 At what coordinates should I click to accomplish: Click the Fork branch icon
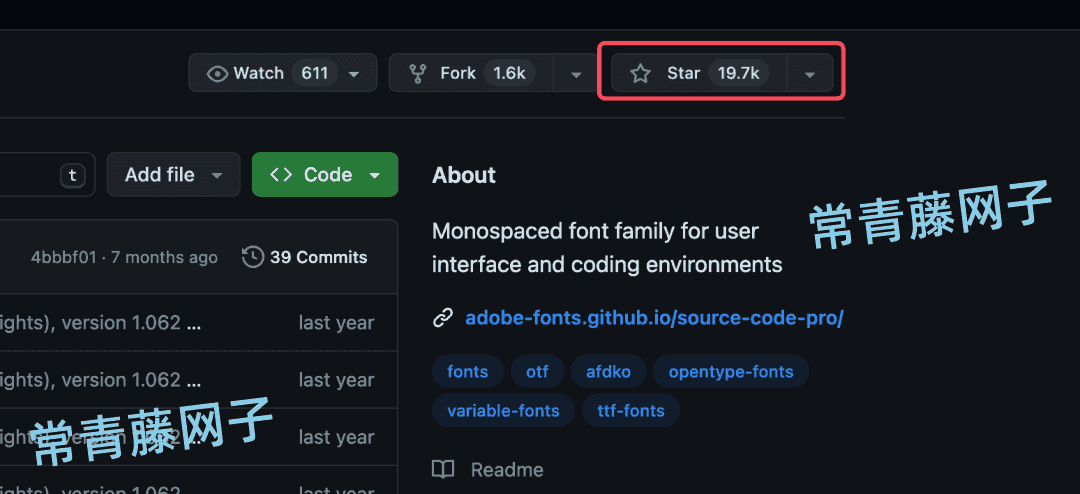pyautogui.click(x=417, y=73)
